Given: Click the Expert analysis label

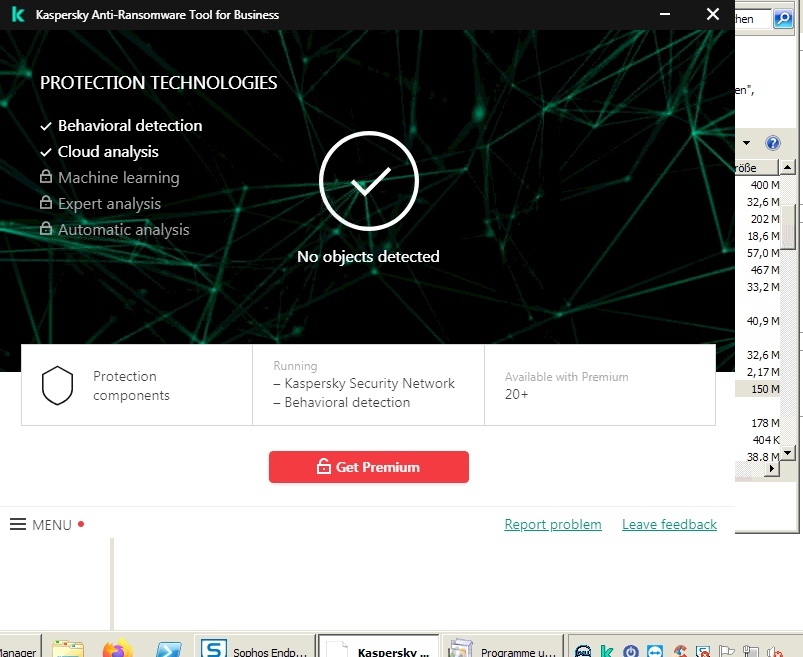Looking at the screenshot, I should click(x=109, y=204).
